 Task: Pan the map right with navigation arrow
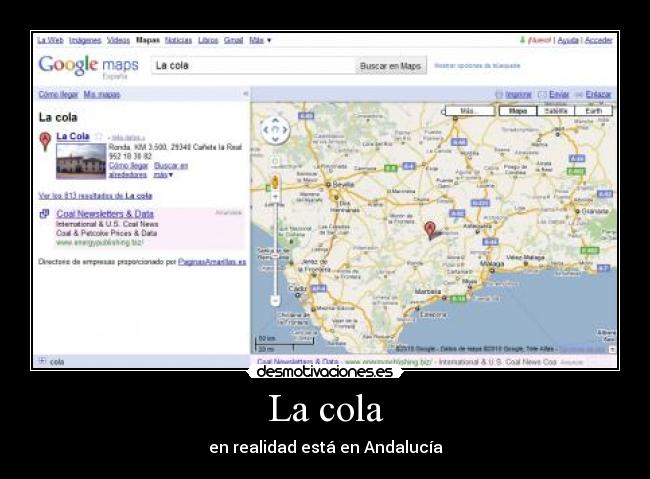click(284, 130)
